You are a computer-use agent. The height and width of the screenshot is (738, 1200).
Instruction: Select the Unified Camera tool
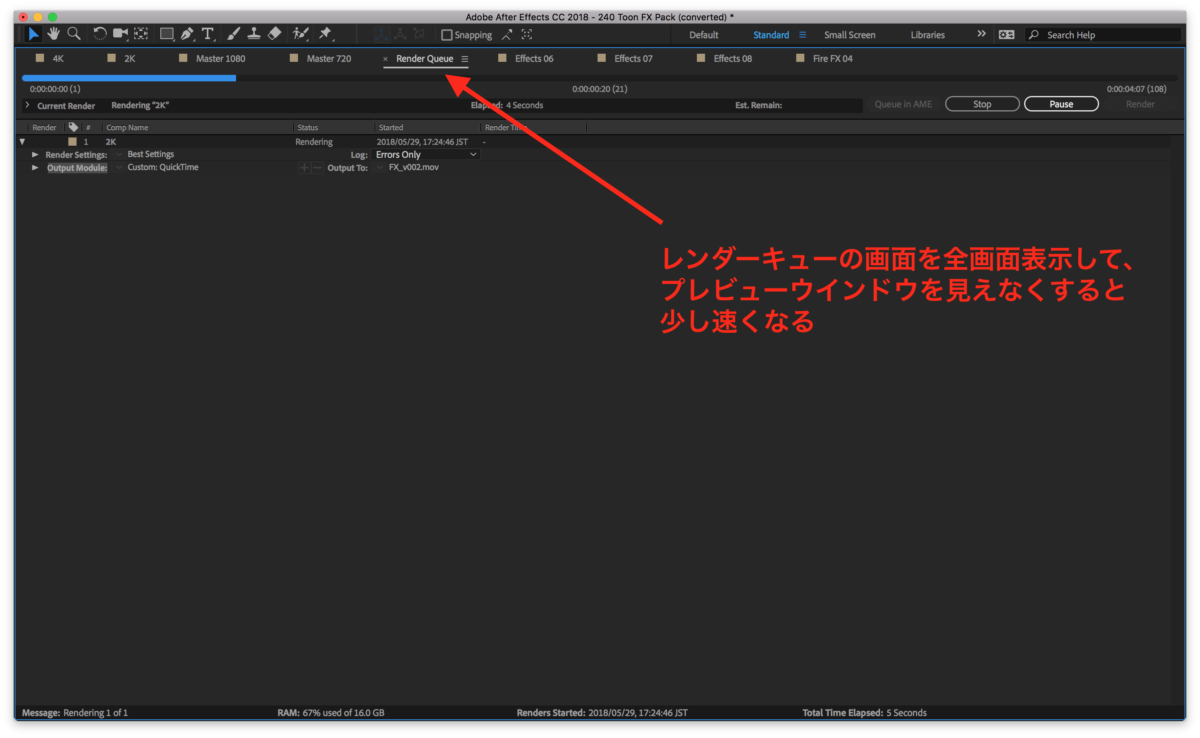click(120, 34)
